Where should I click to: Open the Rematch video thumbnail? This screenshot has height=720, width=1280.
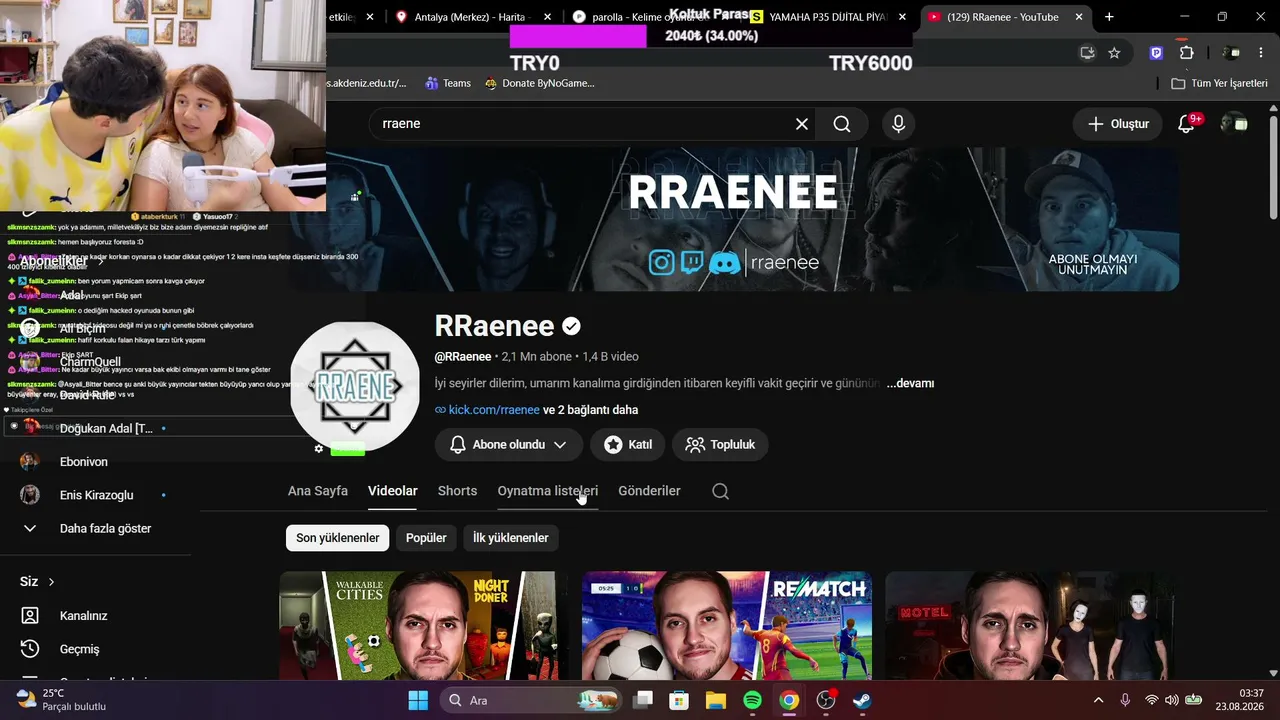coord(727,626)
